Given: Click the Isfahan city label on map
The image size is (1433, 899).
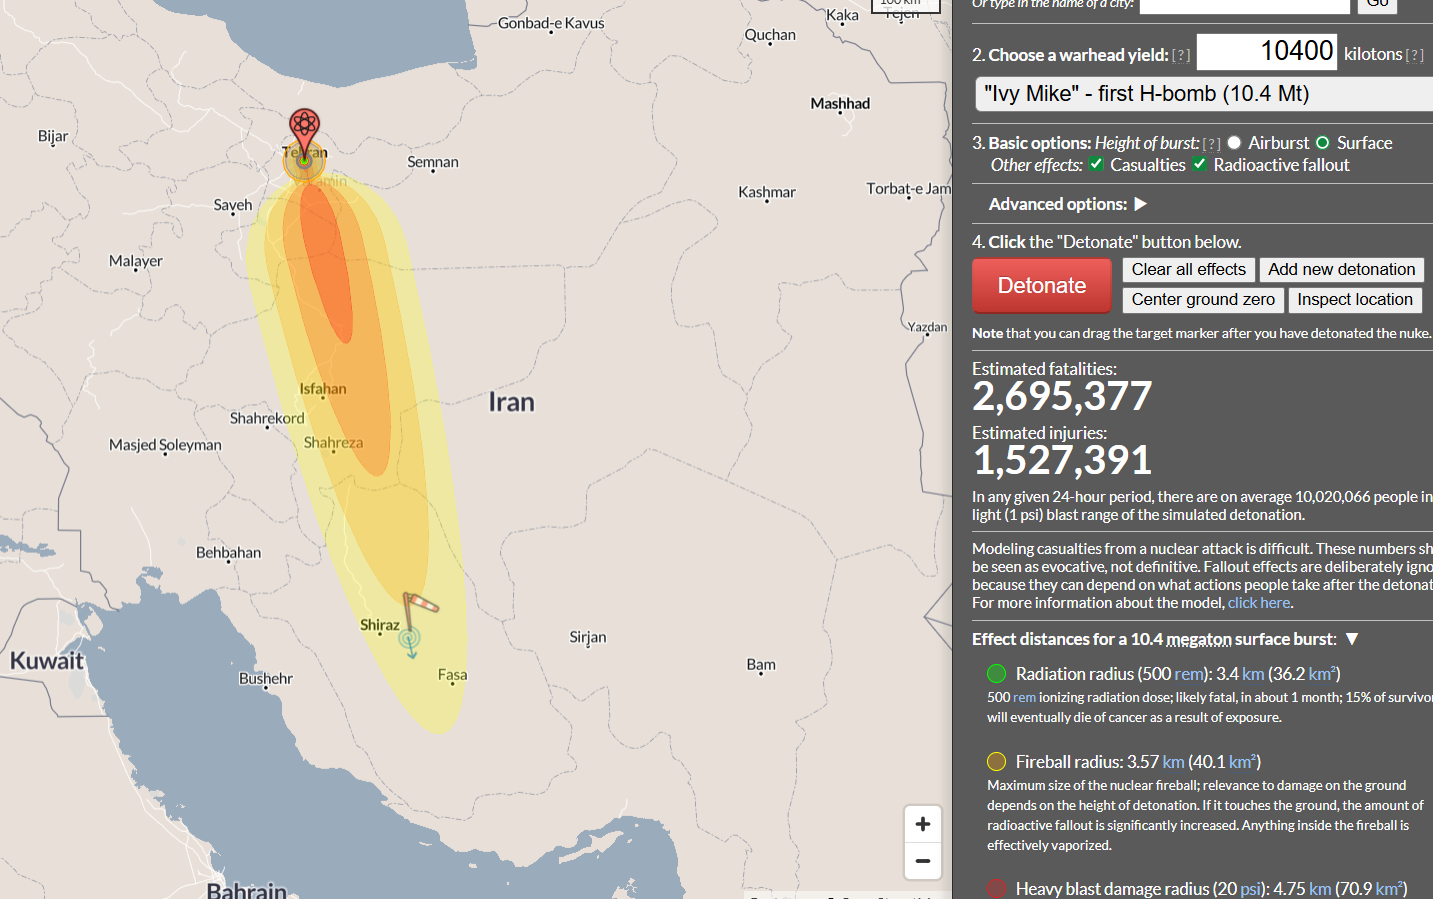Looking at the screenshot, I should (323, 389).
